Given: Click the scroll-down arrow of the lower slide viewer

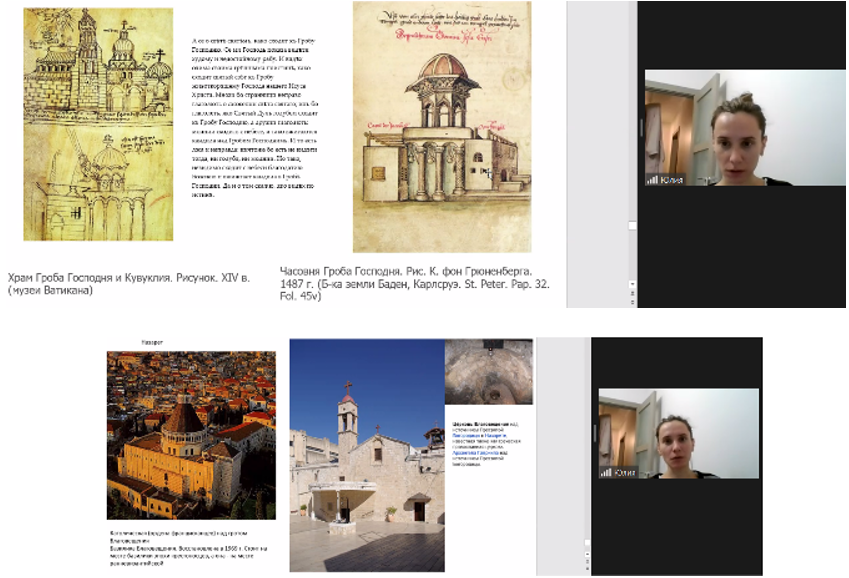Looking at the screenshot, I should (587, 553).
